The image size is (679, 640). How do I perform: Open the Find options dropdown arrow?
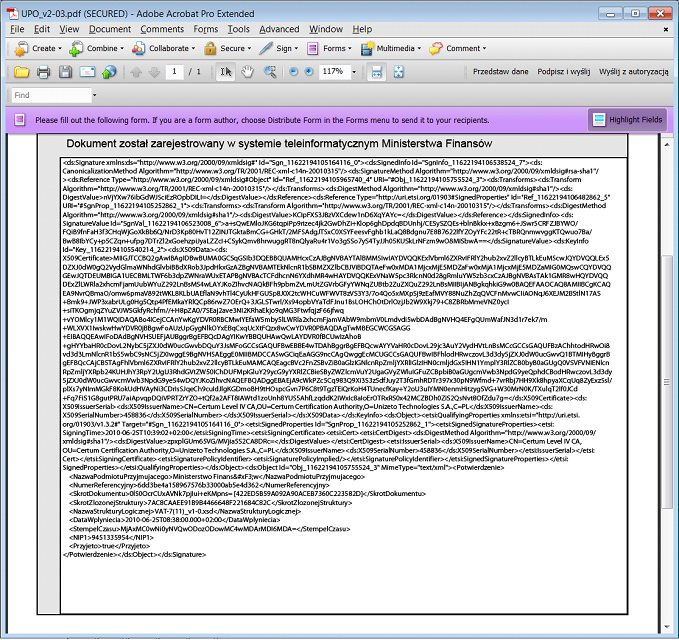click(x=94, y=95)
